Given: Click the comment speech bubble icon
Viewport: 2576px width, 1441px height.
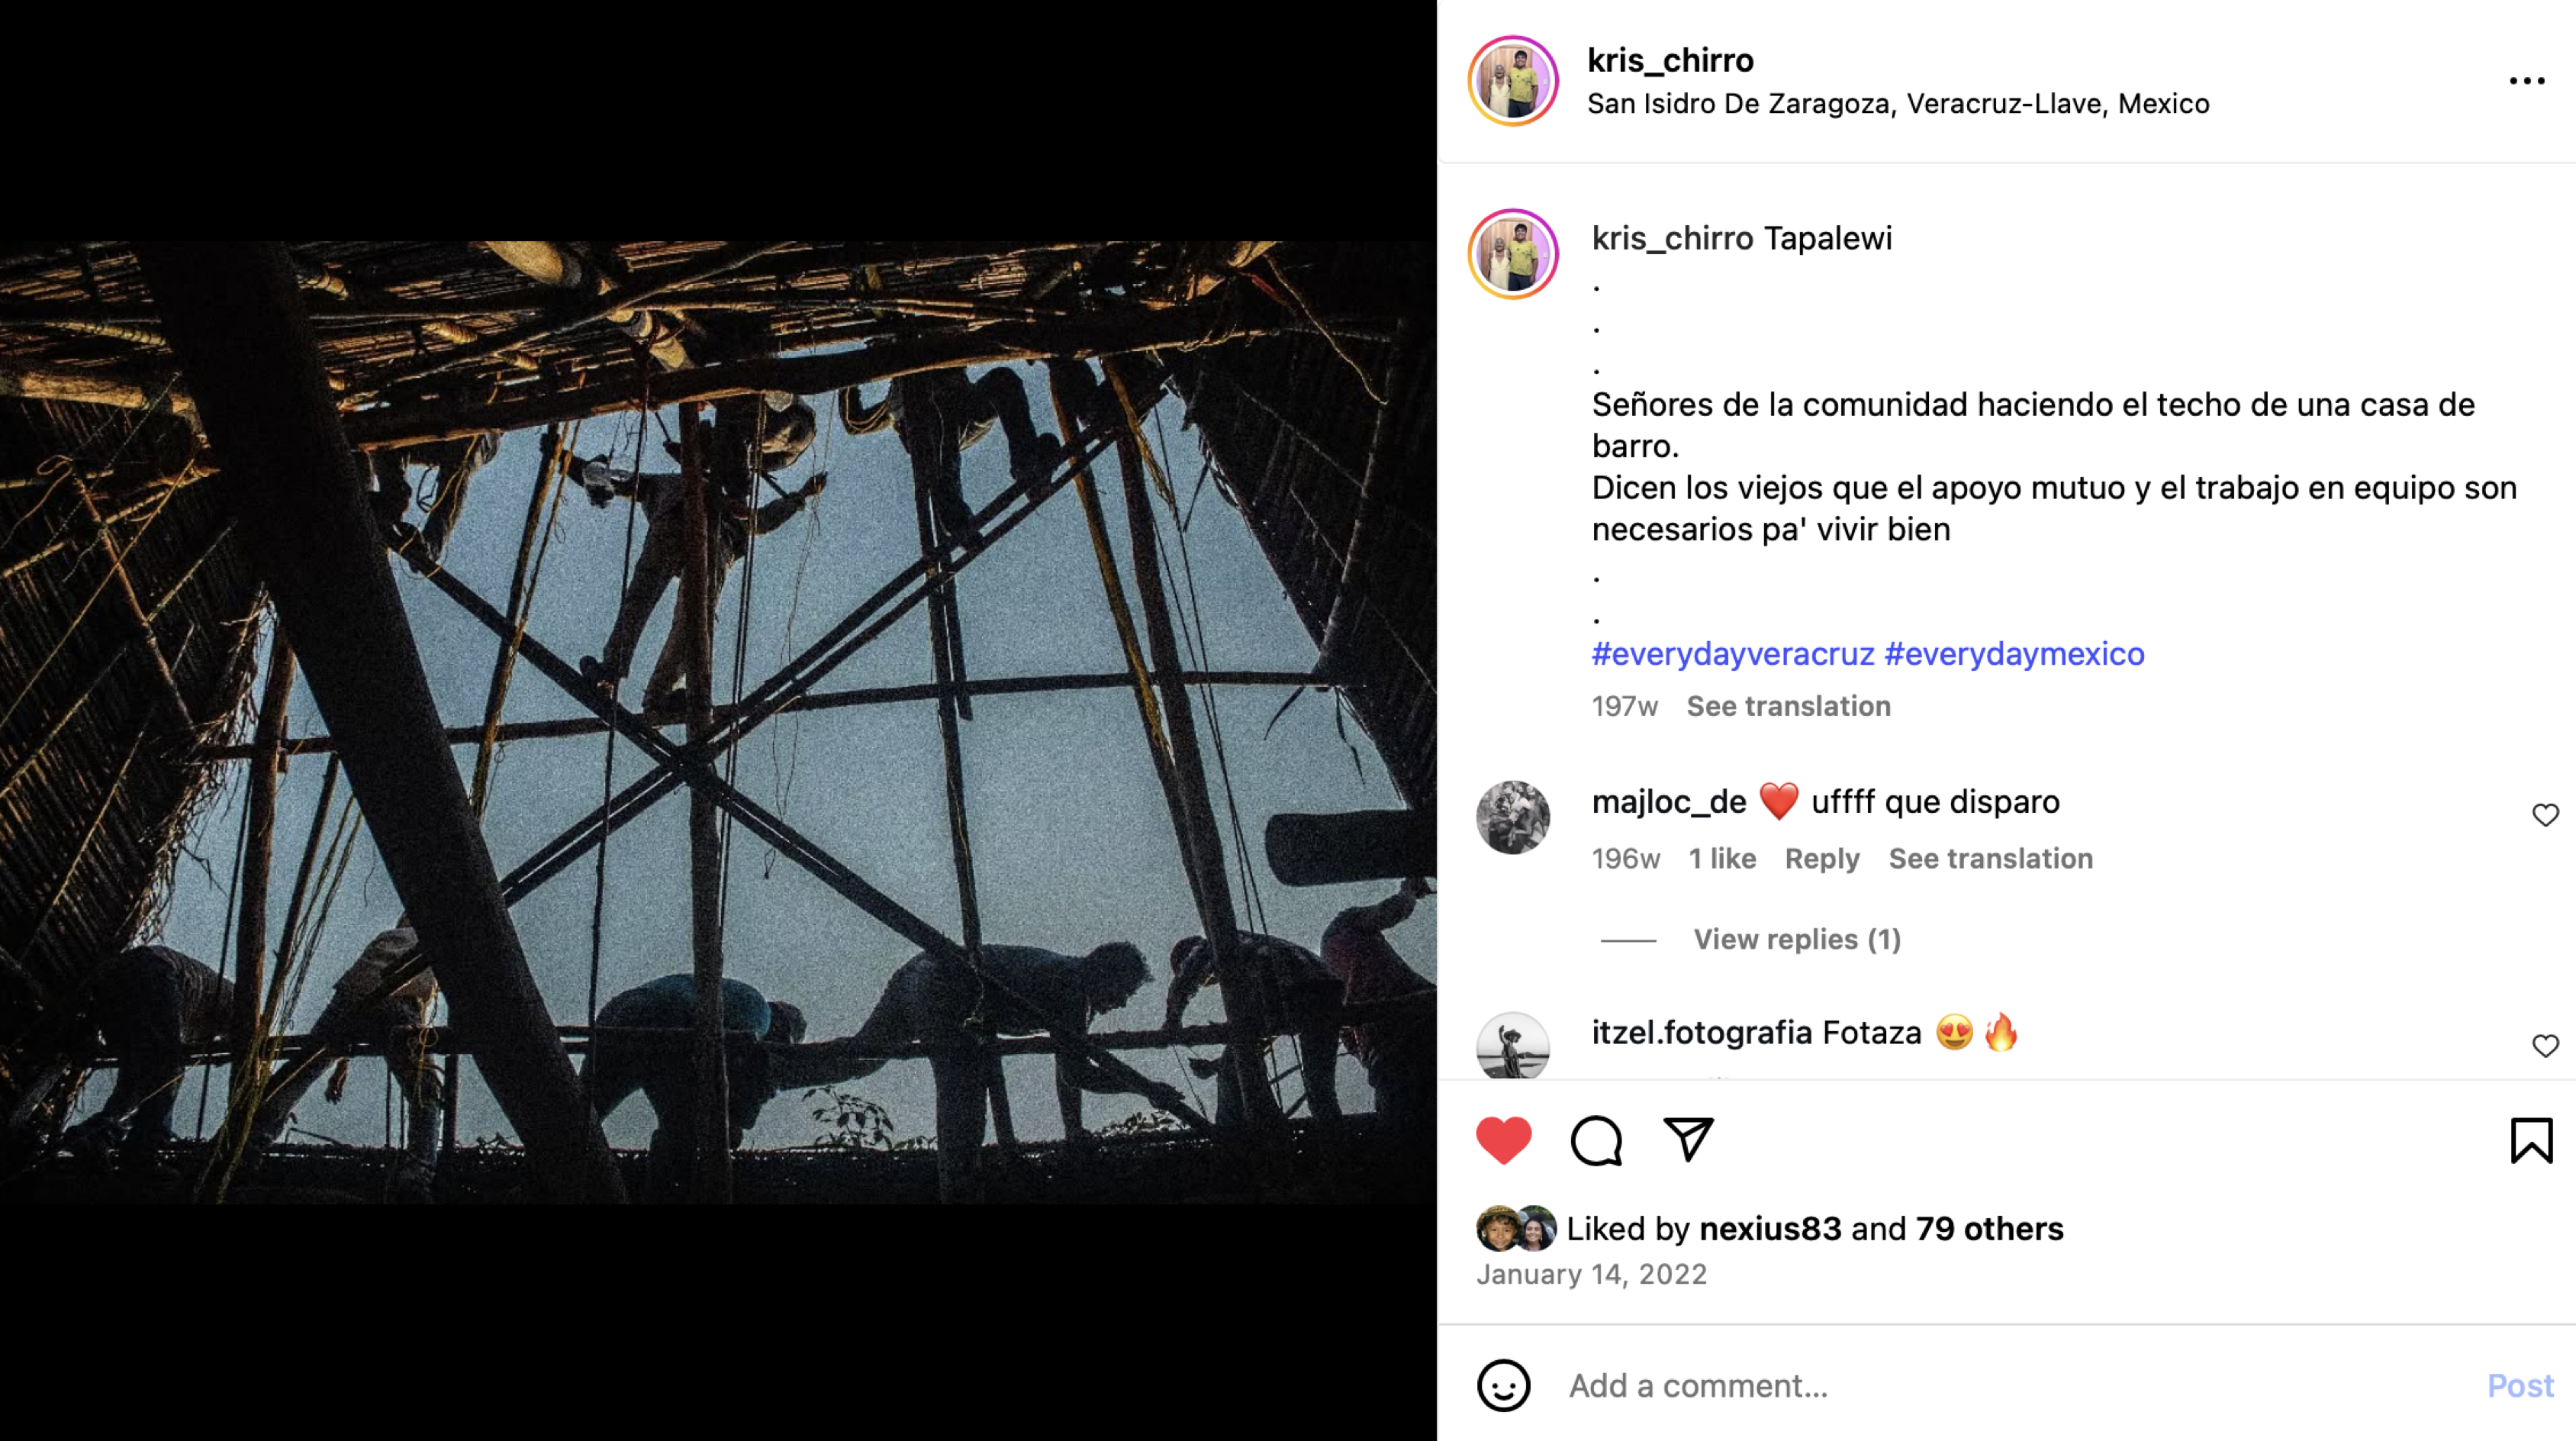Looking at the screenshot, I should coord(1596,1140).
